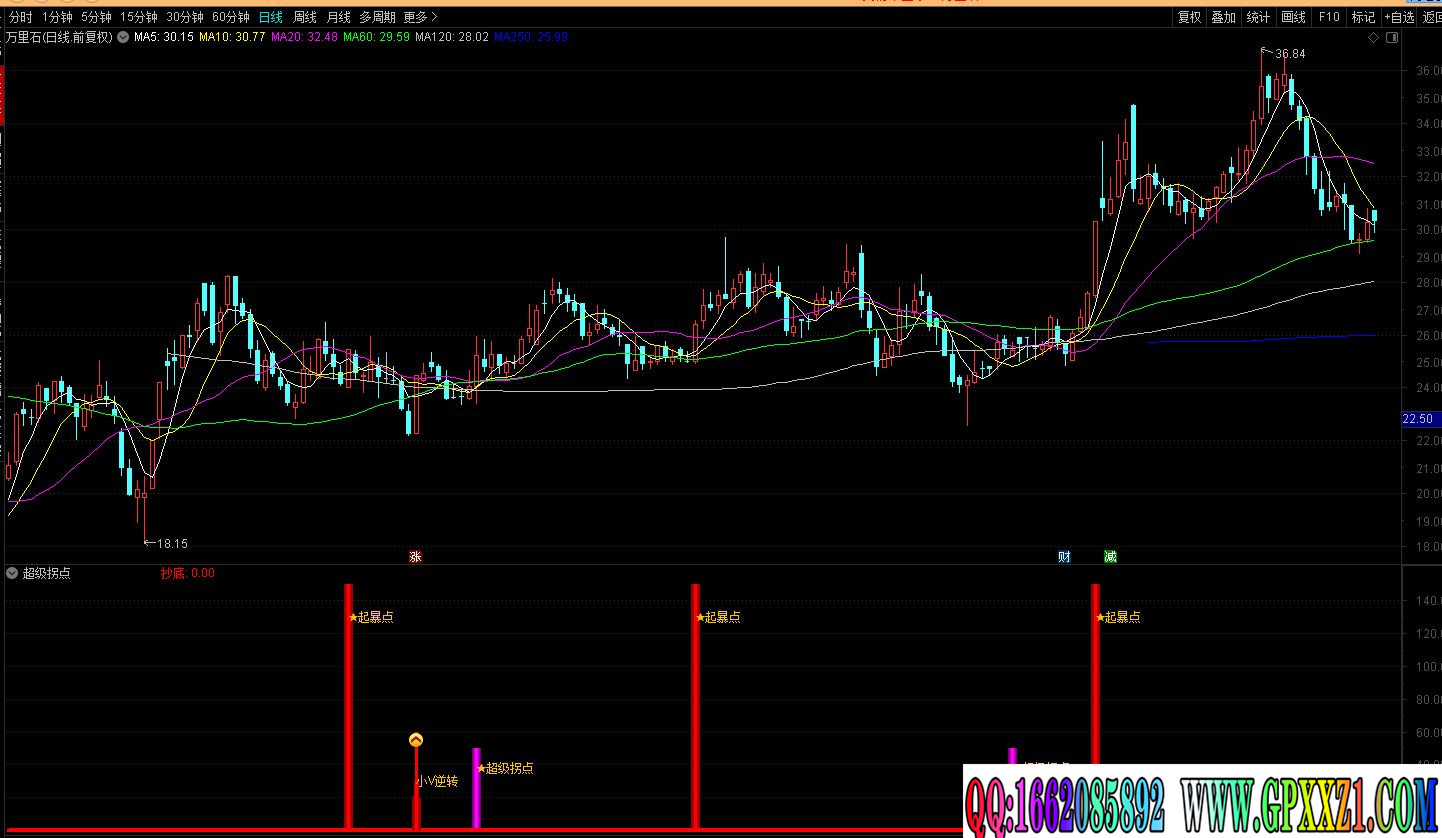Click the diamond icon at chart top-right
This screenshot has height=838, width=1442.
(1374, 38)
